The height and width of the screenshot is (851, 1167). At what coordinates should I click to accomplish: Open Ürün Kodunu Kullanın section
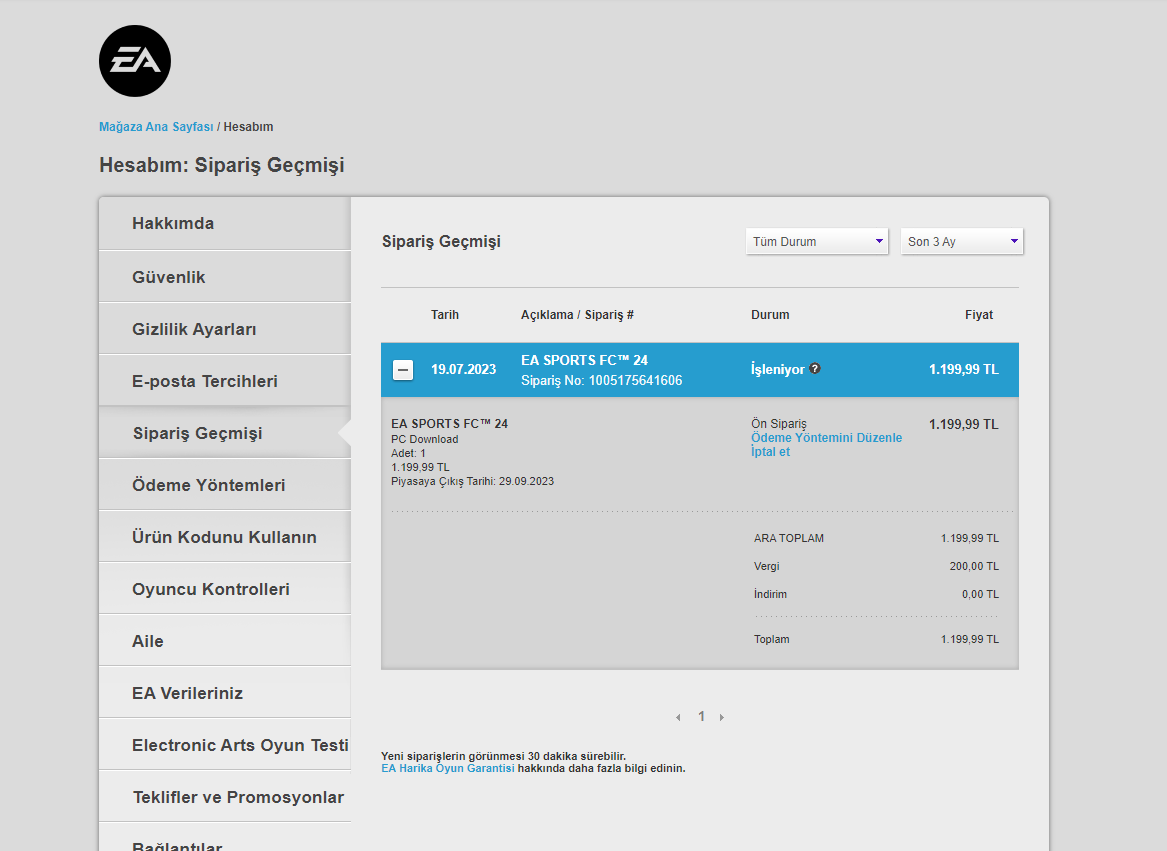225,537
